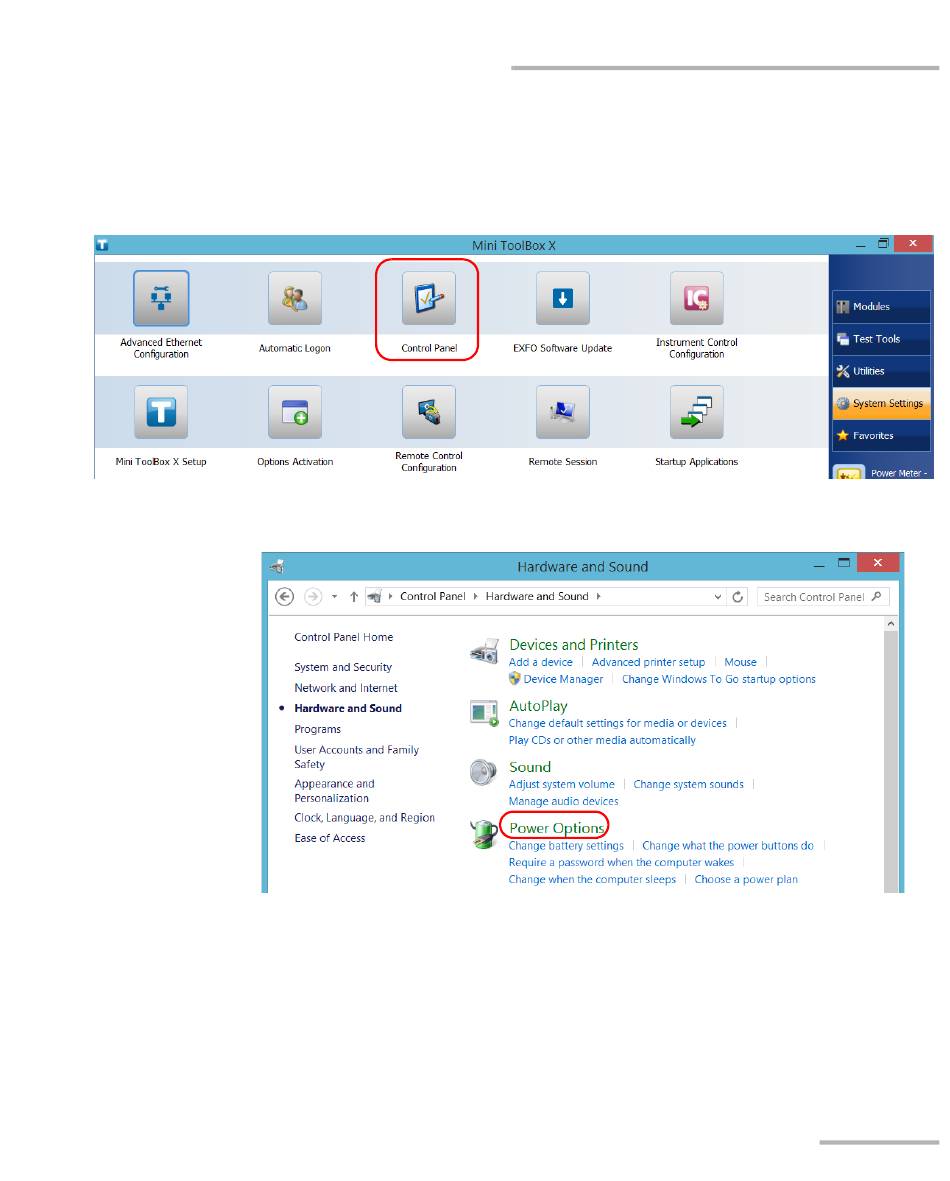Open Advanced Ethernet Configuration icon
The width and height of the screenshot is (950, 1181).
tap(160, 298)
